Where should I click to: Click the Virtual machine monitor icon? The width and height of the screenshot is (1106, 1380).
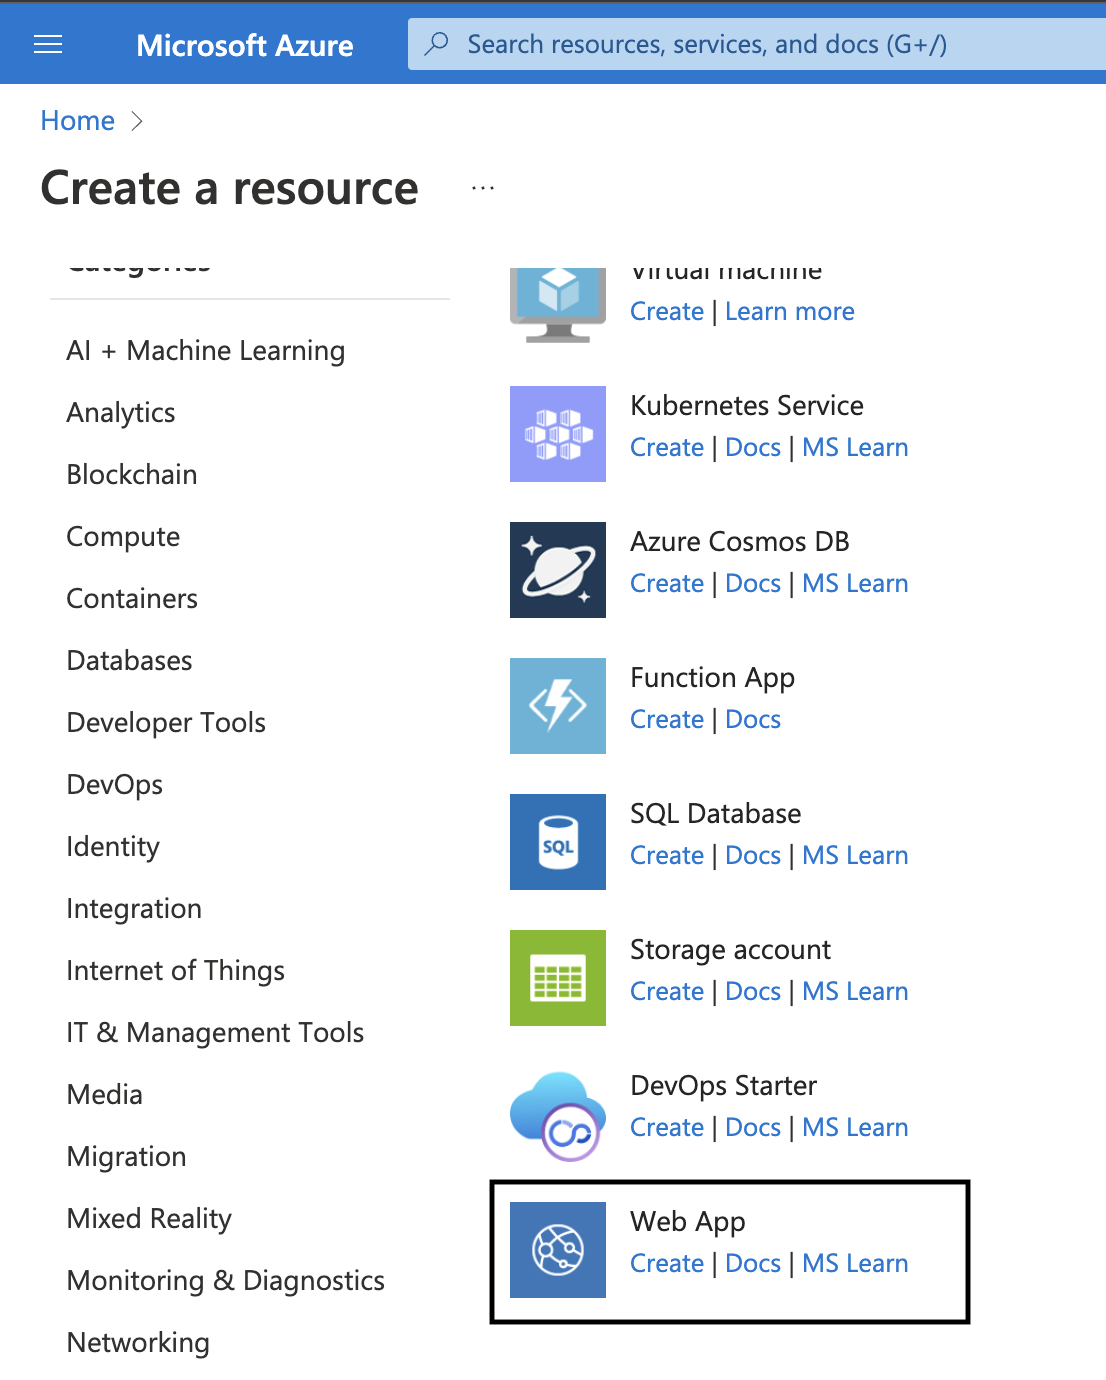[x=558, y=304]
